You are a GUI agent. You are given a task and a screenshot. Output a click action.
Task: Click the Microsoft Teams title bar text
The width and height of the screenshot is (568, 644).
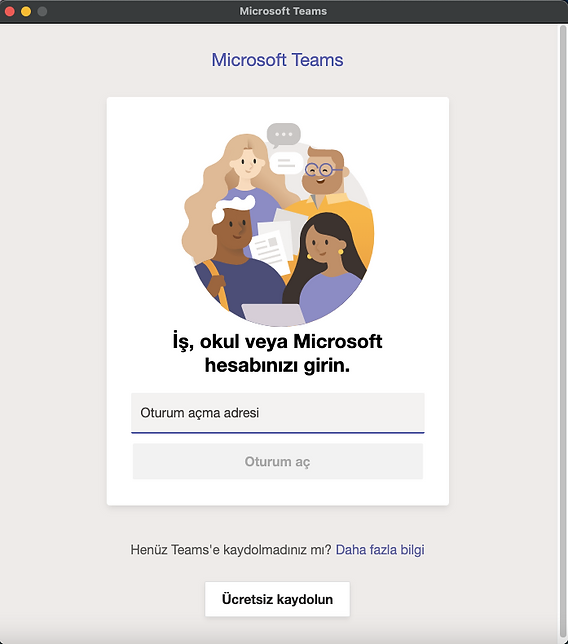pos(283,11)
